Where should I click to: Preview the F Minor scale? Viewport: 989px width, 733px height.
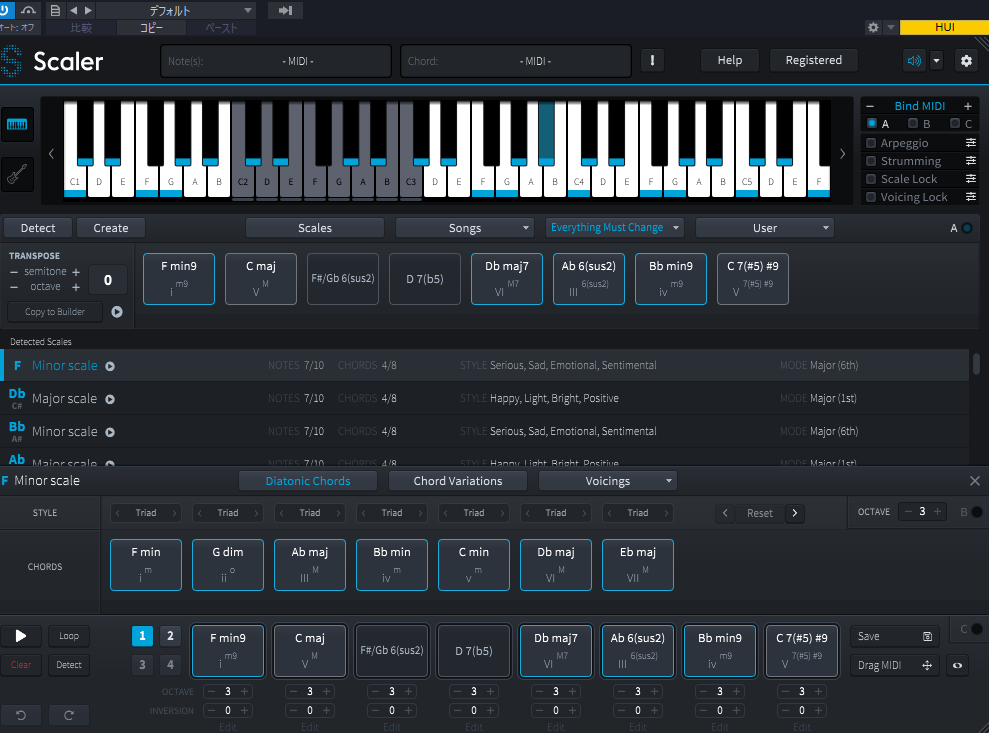110,366
